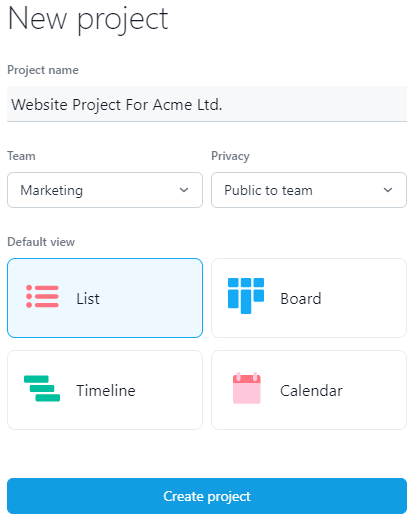Screen dimensions: 417x520
Task: Create the project with the blue button
Action: coord(207,496)
